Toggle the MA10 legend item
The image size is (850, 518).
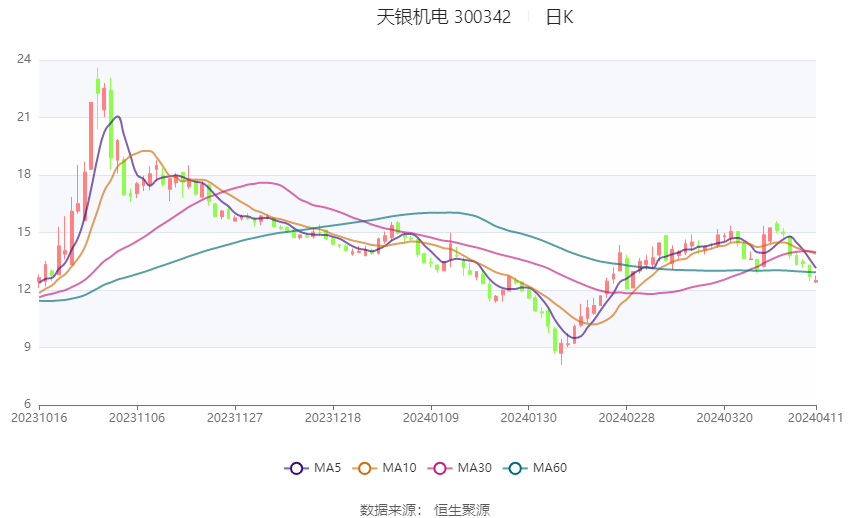click(384, 468)
